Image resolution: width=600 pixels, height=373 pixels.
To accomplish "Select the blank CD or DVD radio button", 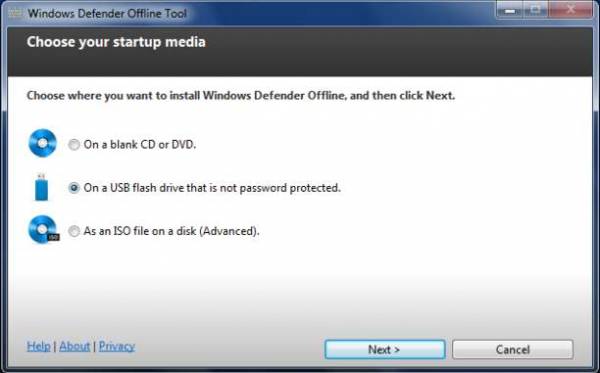I will (74, 145).
